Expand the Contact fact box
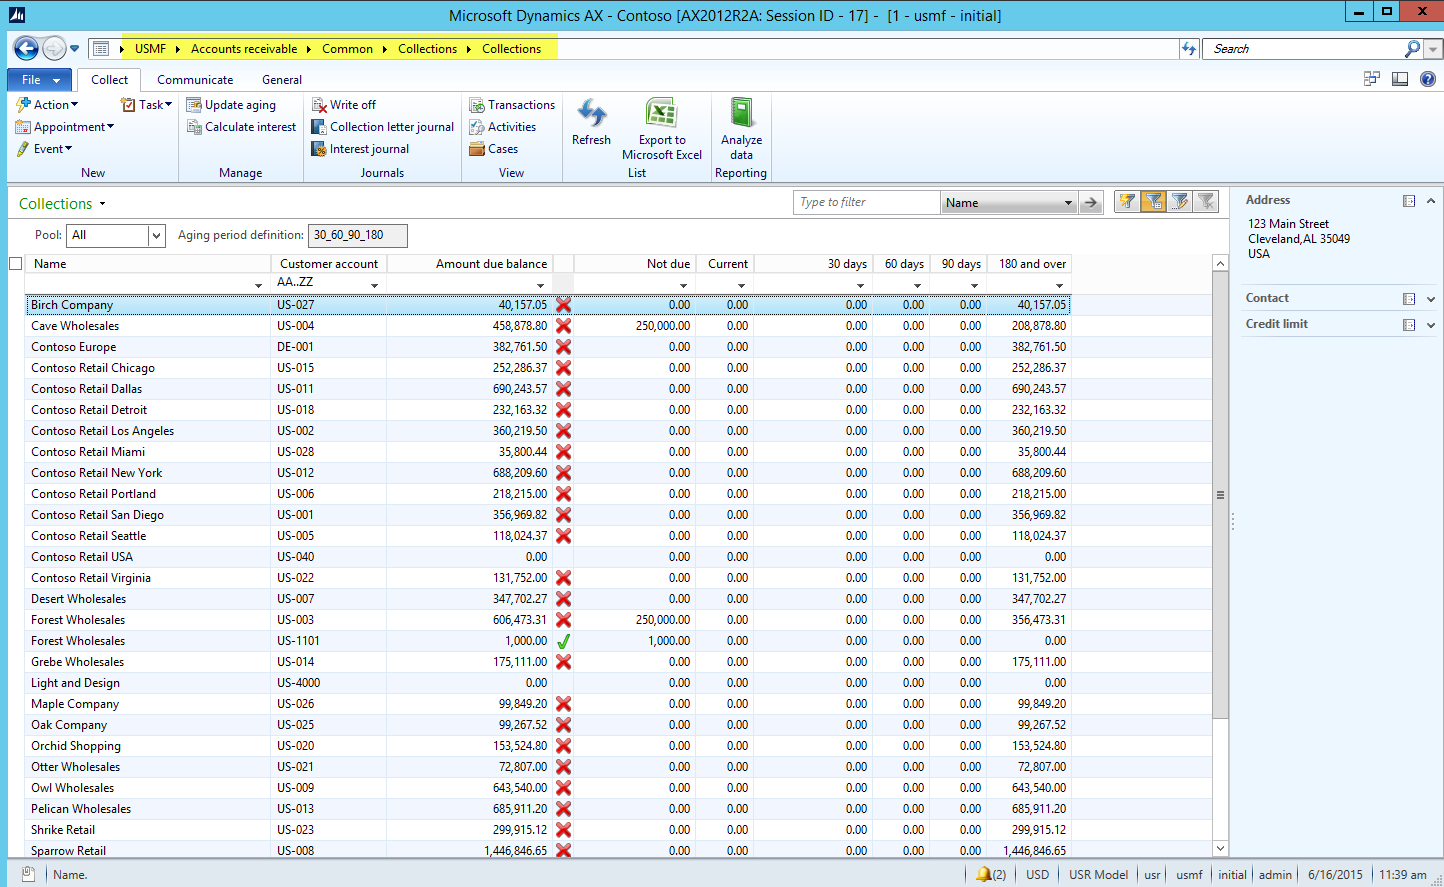The width and height of the screenshot is (1444, 887). pos(1431,299)
